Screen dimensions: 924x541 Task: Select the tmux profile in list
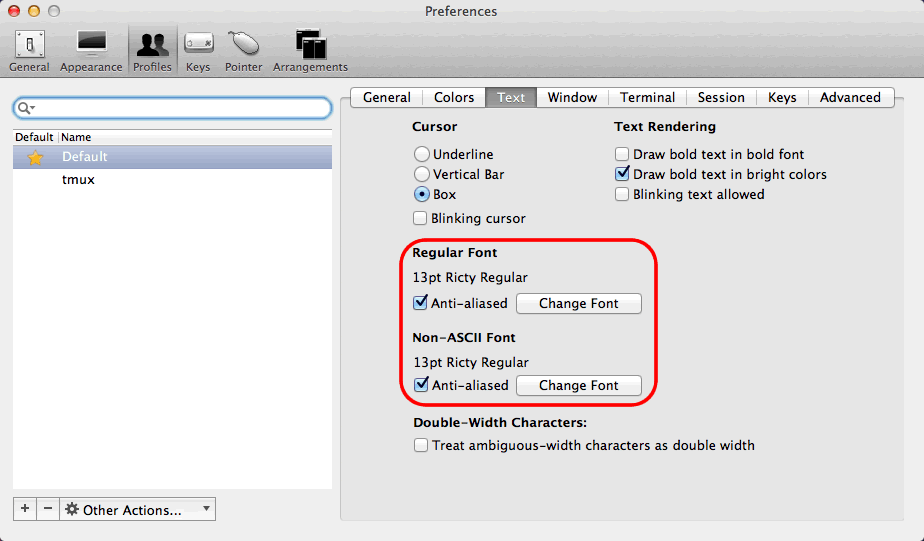(x=78, y=180)
